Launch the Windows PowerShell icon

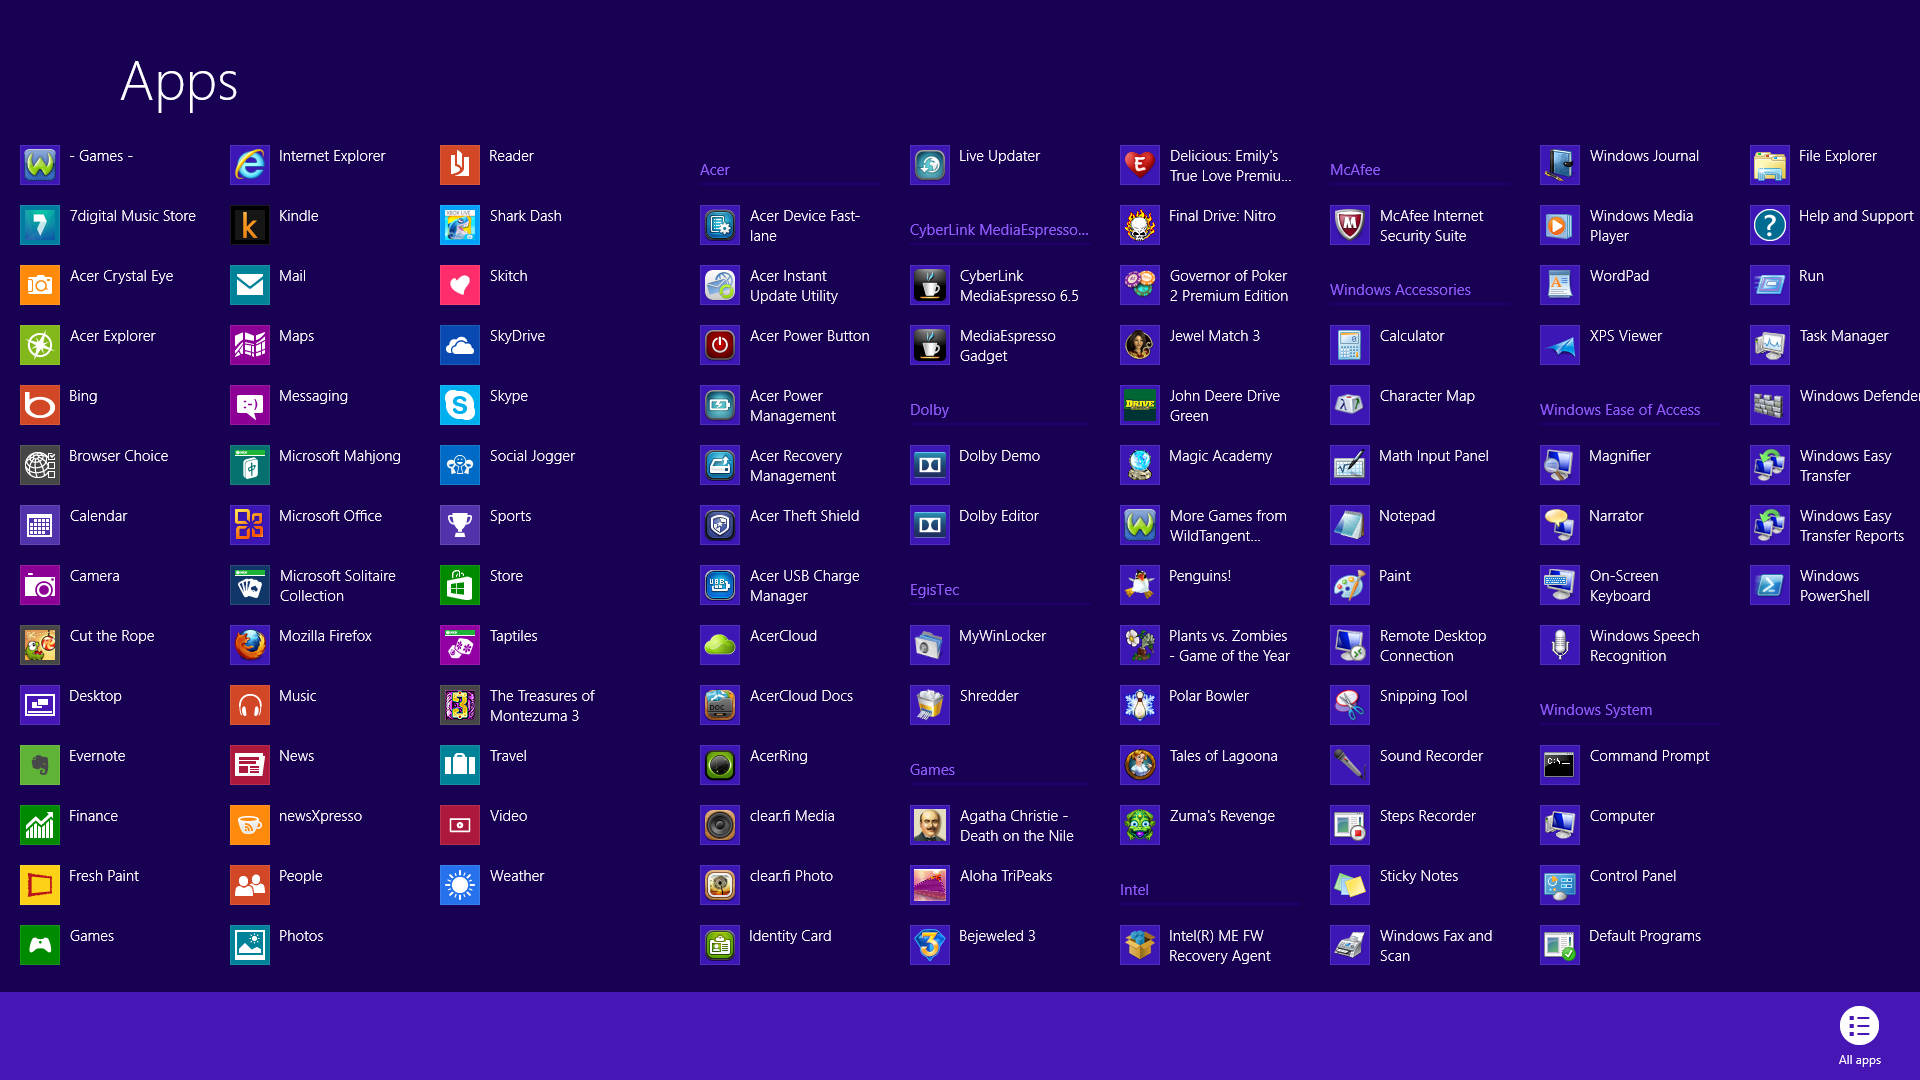(x=1770, y=585)
